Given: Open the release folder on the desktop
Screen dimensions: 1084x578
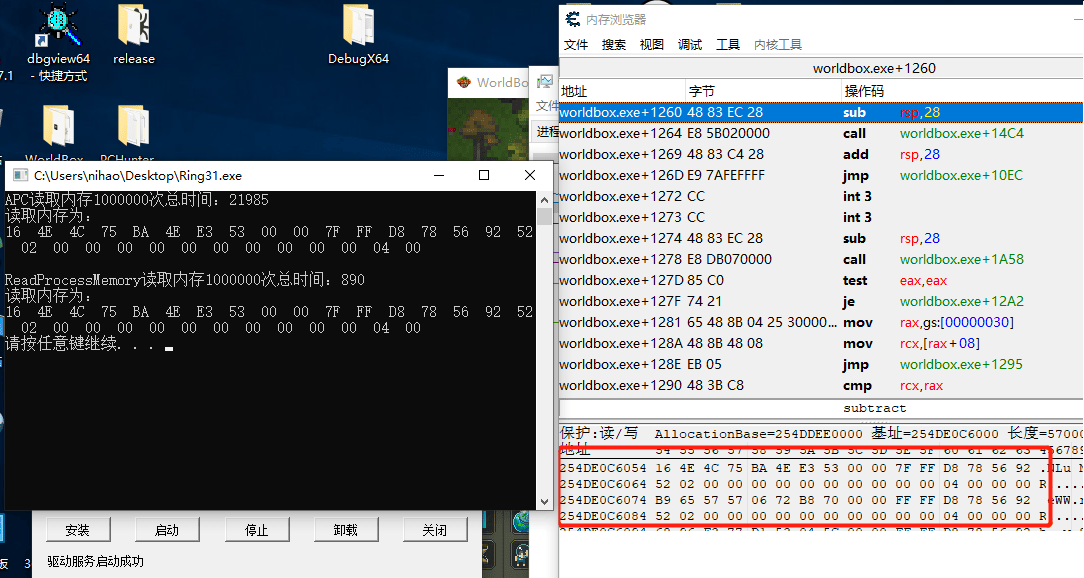Looking at the screenshot, I should click(133, 36).
